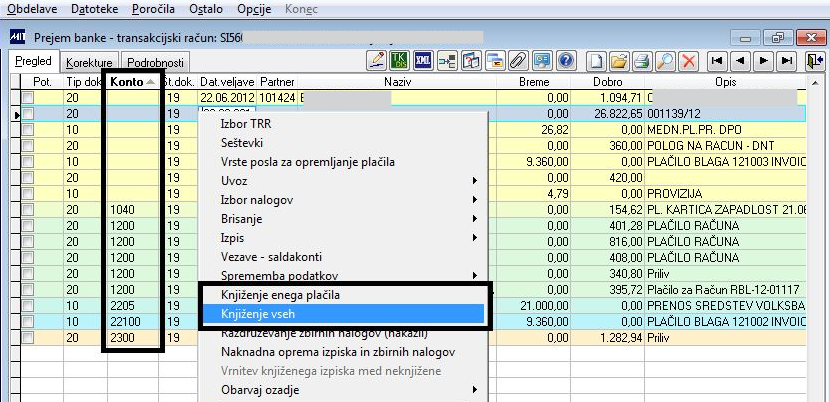Click the paperclip attachment icon
This screenshot has width=830, height=402.
[x=518, y=60]
